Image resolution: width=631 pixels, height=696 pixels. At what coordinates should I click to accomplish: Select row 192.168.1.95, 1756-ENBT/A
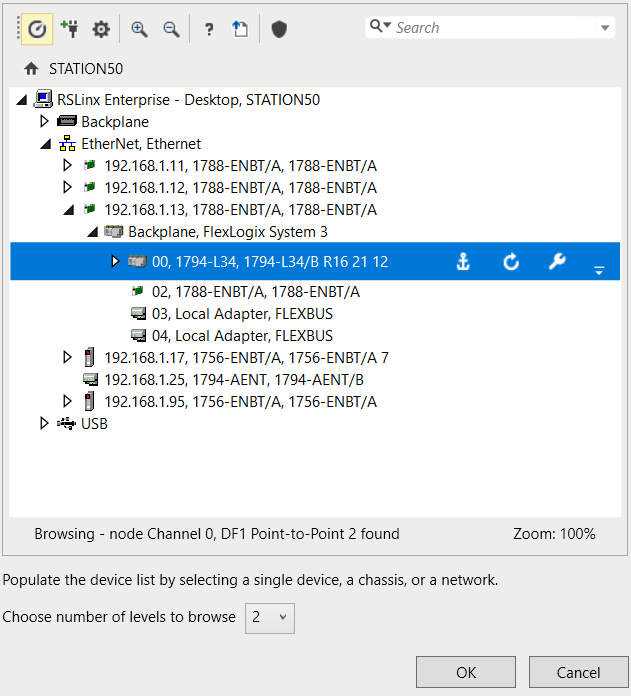(241, 401)
